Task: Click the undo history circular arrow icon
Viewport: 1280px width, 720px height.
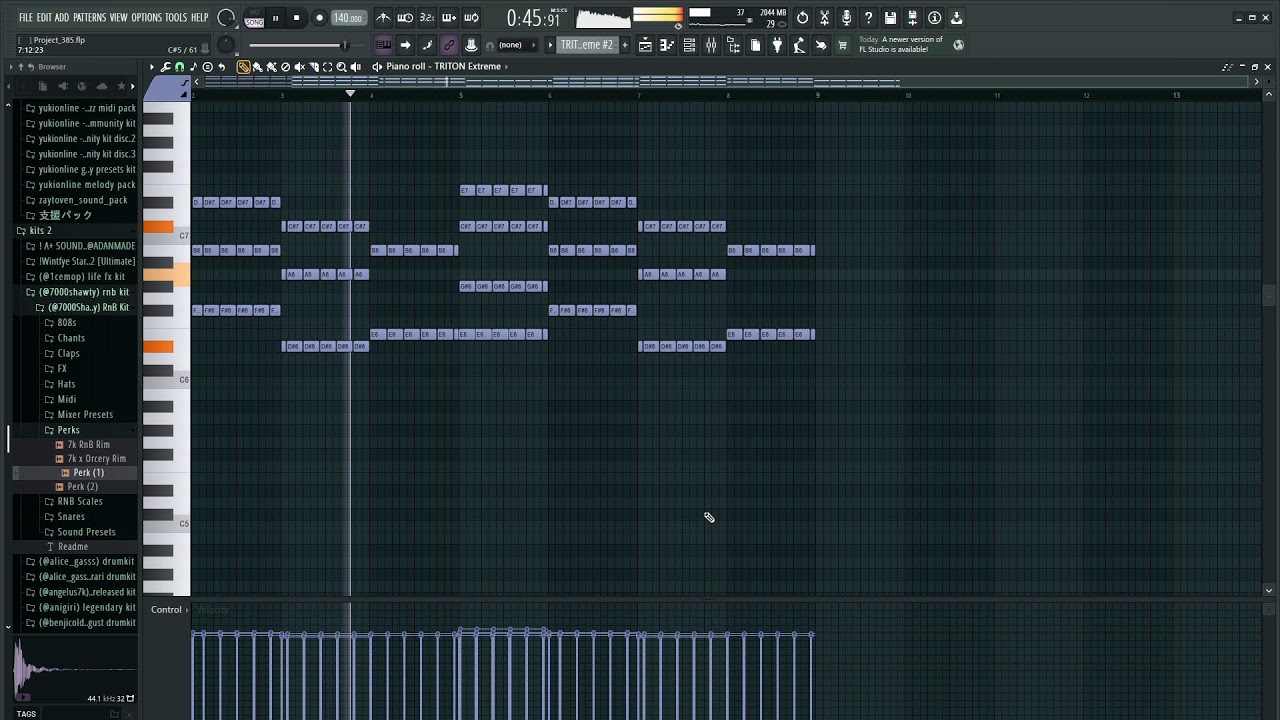Action: [802, 18]
